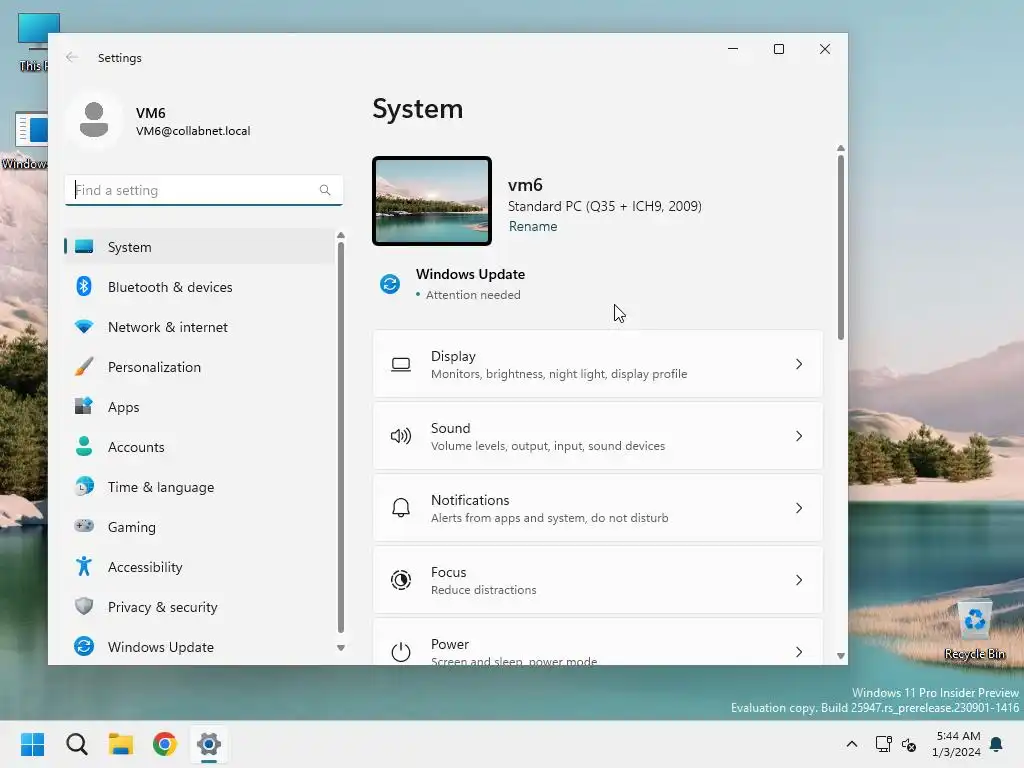Open Personalization settings

coord(199,366)
